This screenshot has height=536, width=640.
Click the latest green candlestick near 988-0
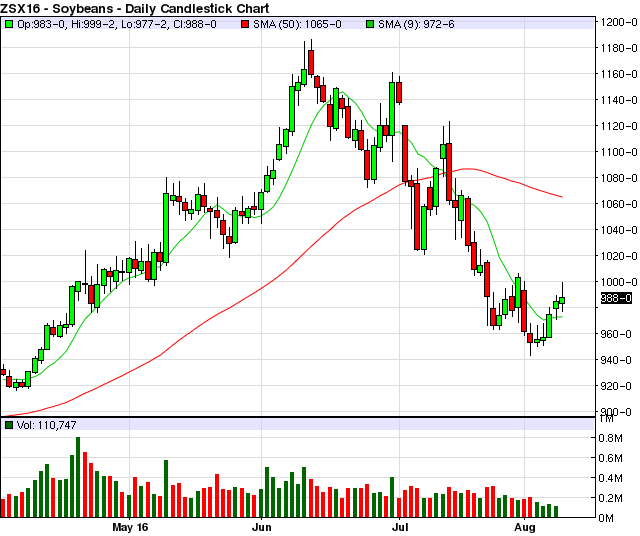[x=562, y=300]
